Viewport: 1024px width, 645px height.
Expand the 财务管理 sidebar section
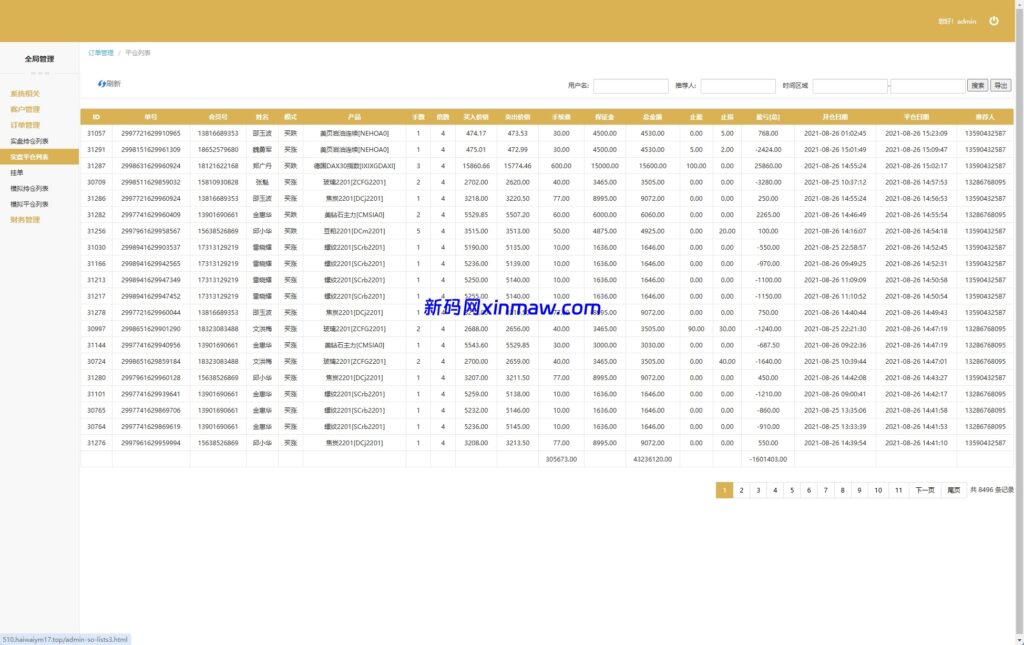point(25,219)
